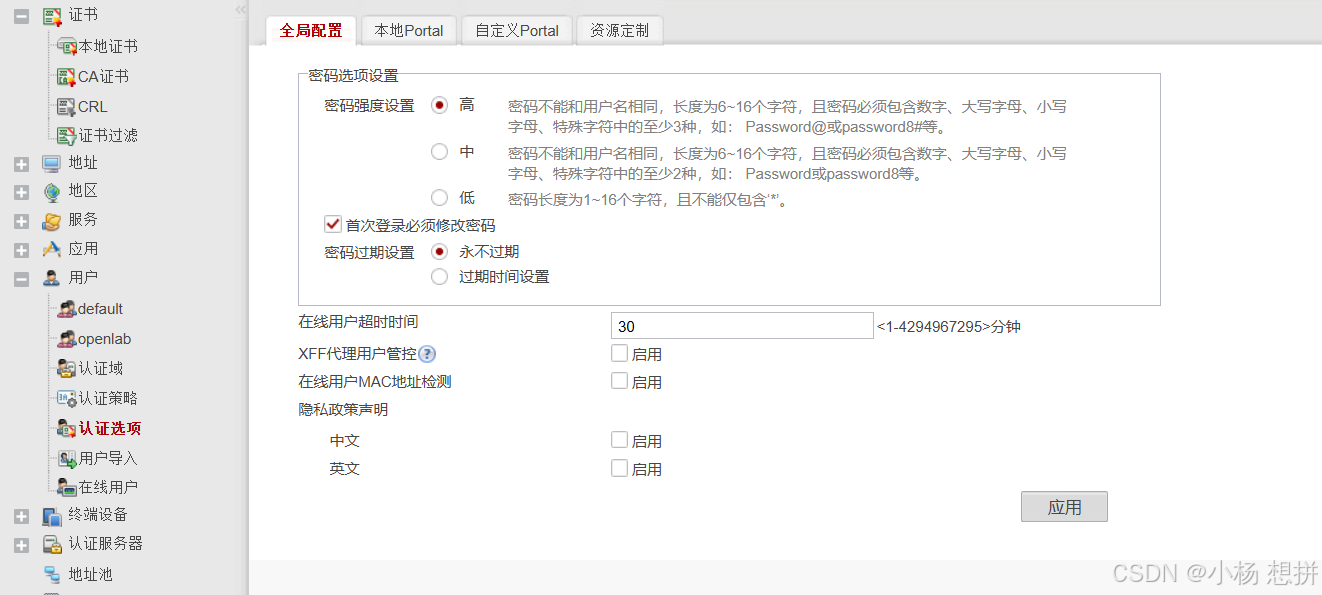Enable 中文 privacy policy checkbox
This screenshot has height=595, width=1322.
point(619,440)
